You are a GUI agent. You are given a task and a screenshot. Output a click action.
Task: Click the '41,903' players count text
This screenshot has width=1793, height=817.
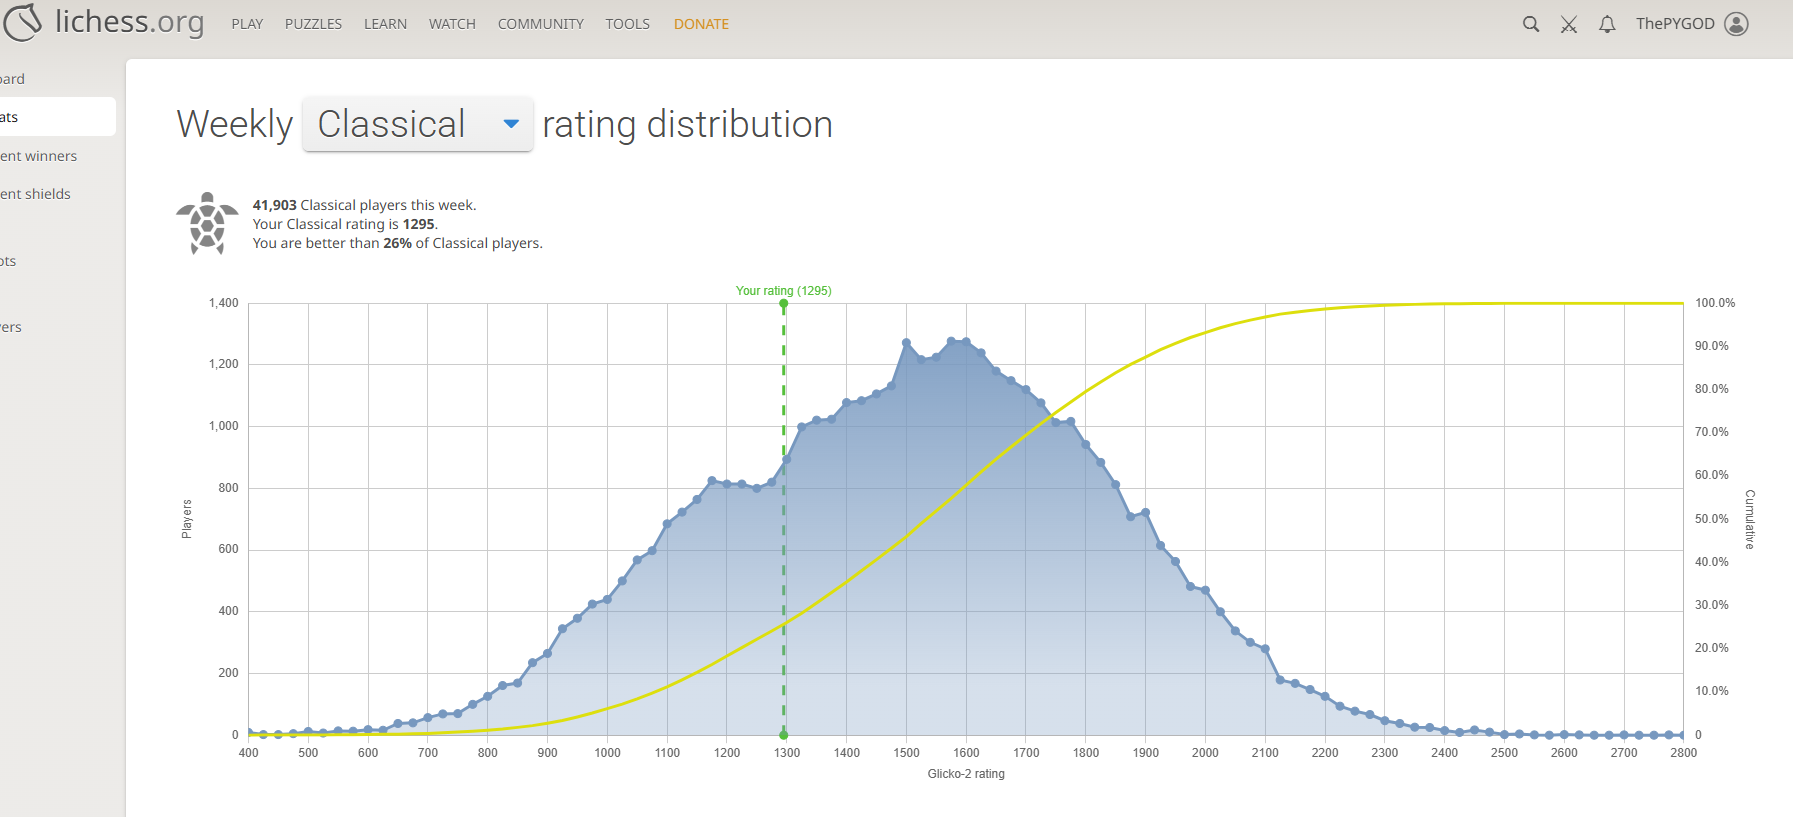click(274, 205)
